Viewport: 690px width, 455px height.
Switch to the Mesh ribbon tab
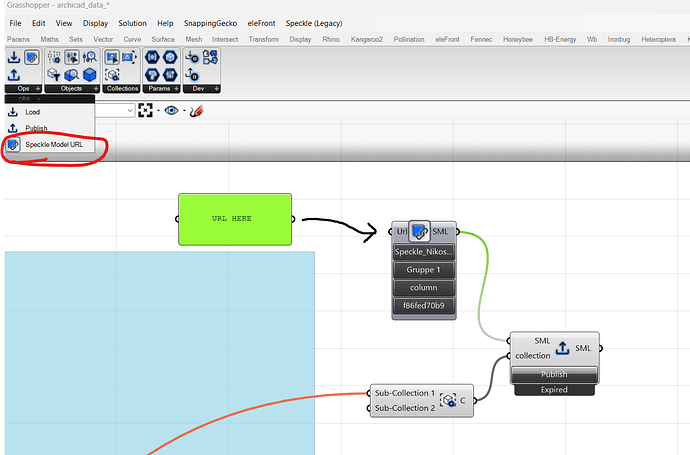pos(194,40)
